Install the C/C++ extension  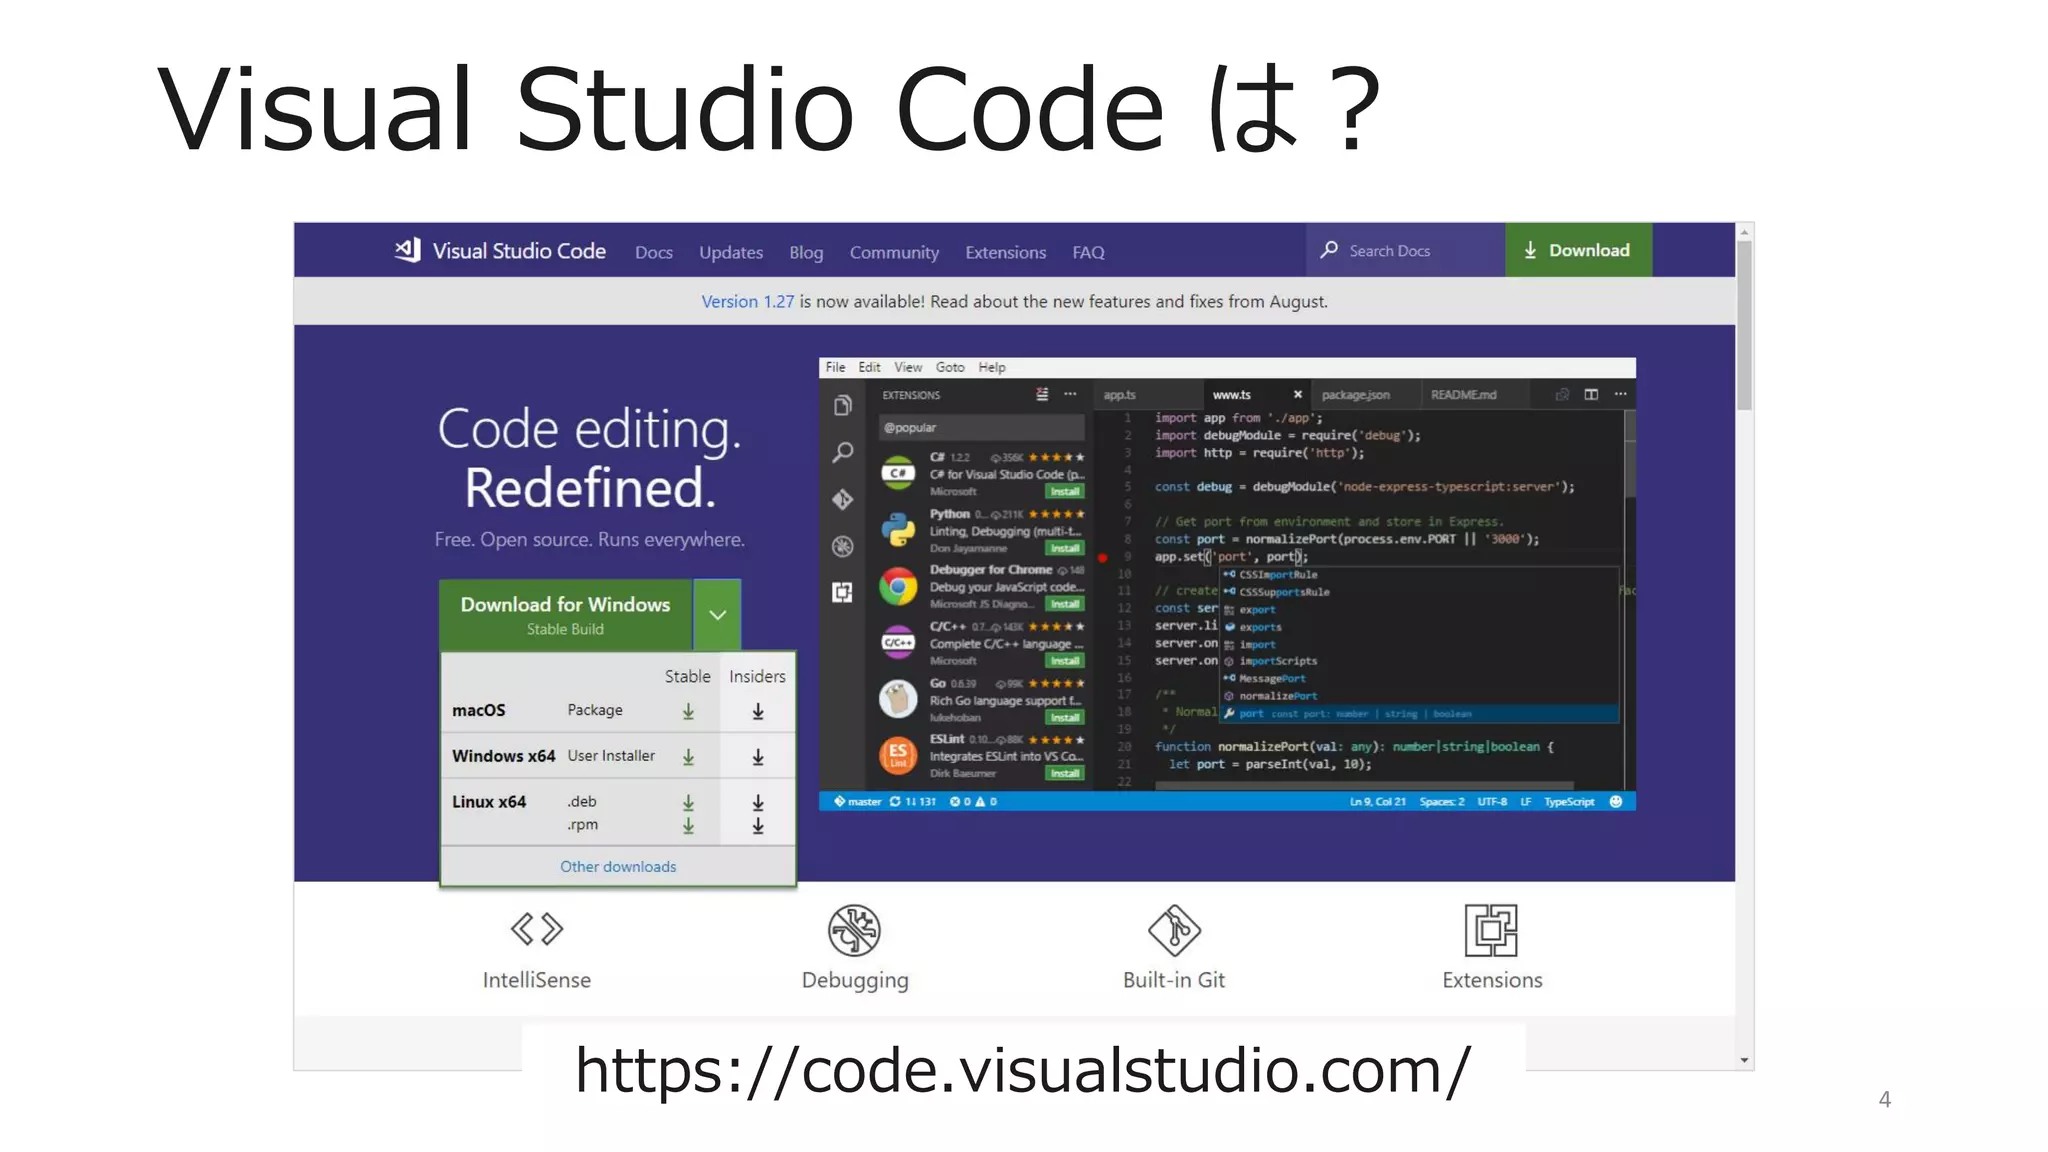[1065, 661]
